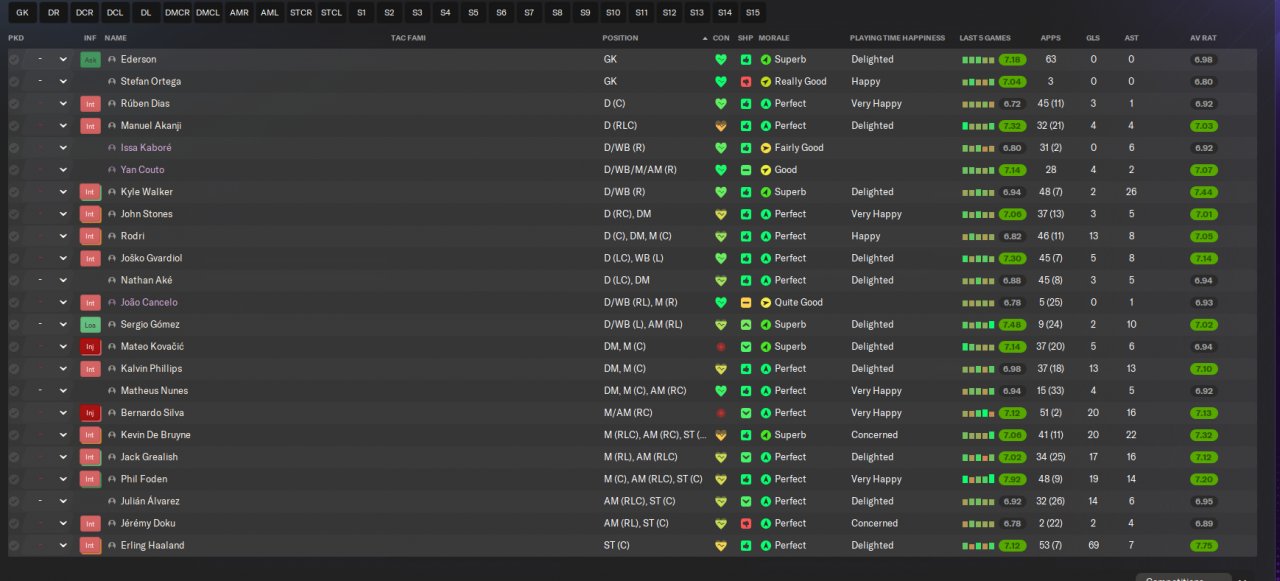Select the GK position slot

click(x=22, y=12)
